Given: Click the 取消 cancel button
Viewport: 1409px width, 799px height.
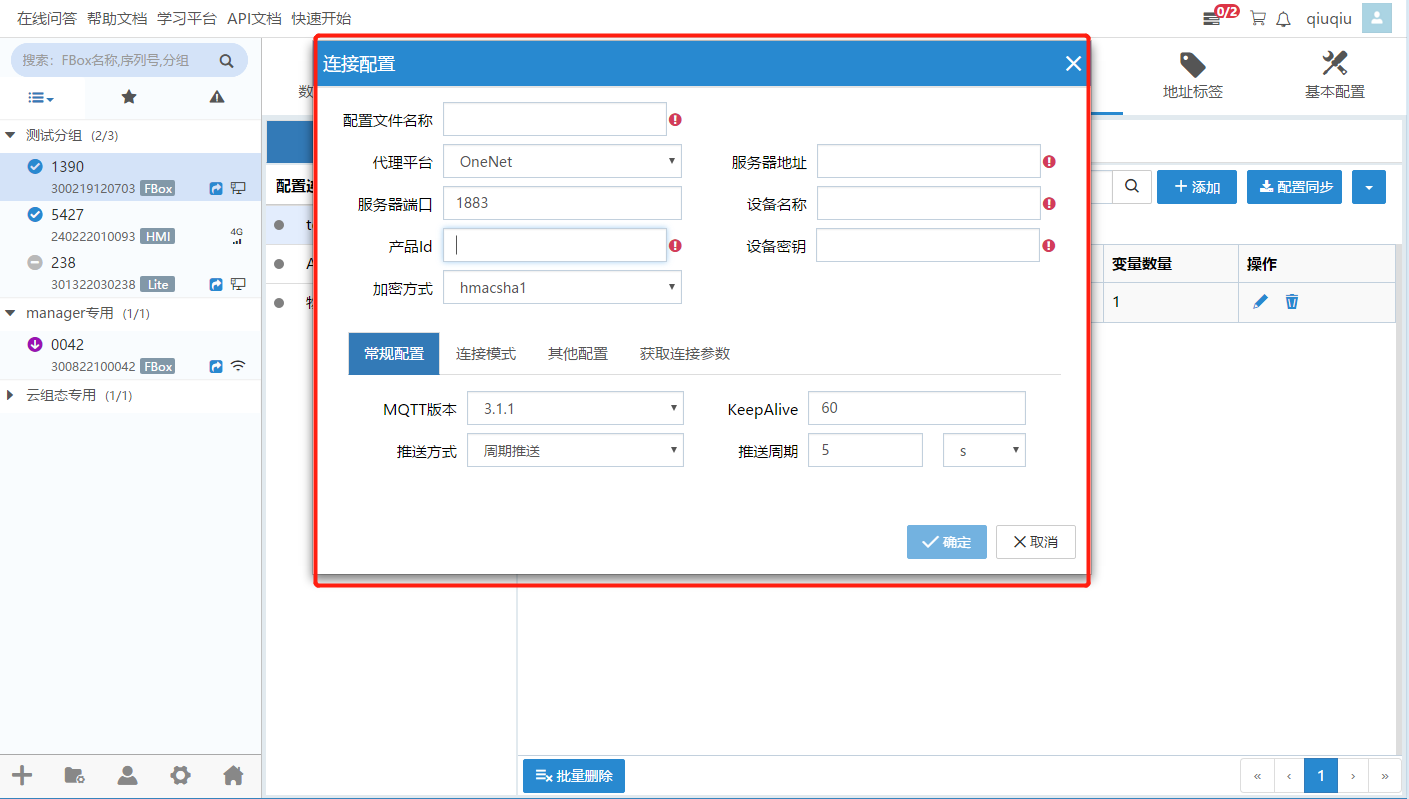Looking at the screenshot, I should (1035, 542).
